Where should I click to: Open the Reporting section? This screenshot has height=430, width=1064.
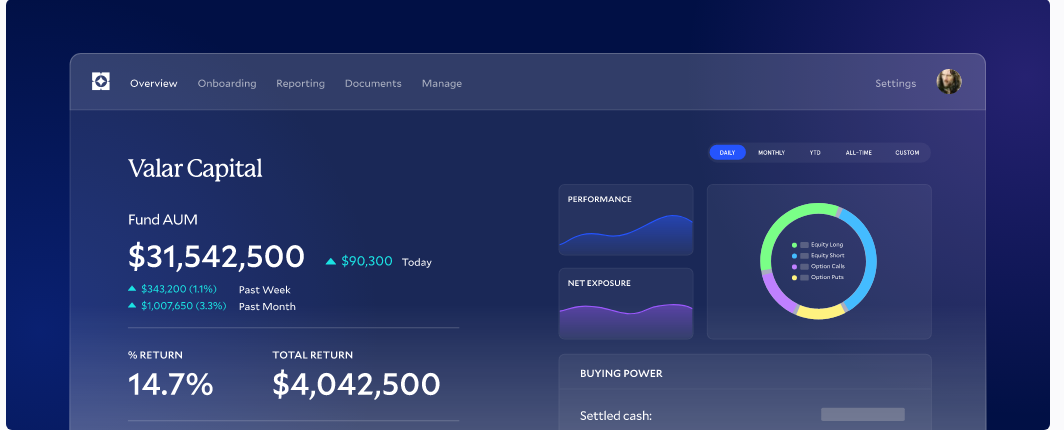click(x=300, y=84)
